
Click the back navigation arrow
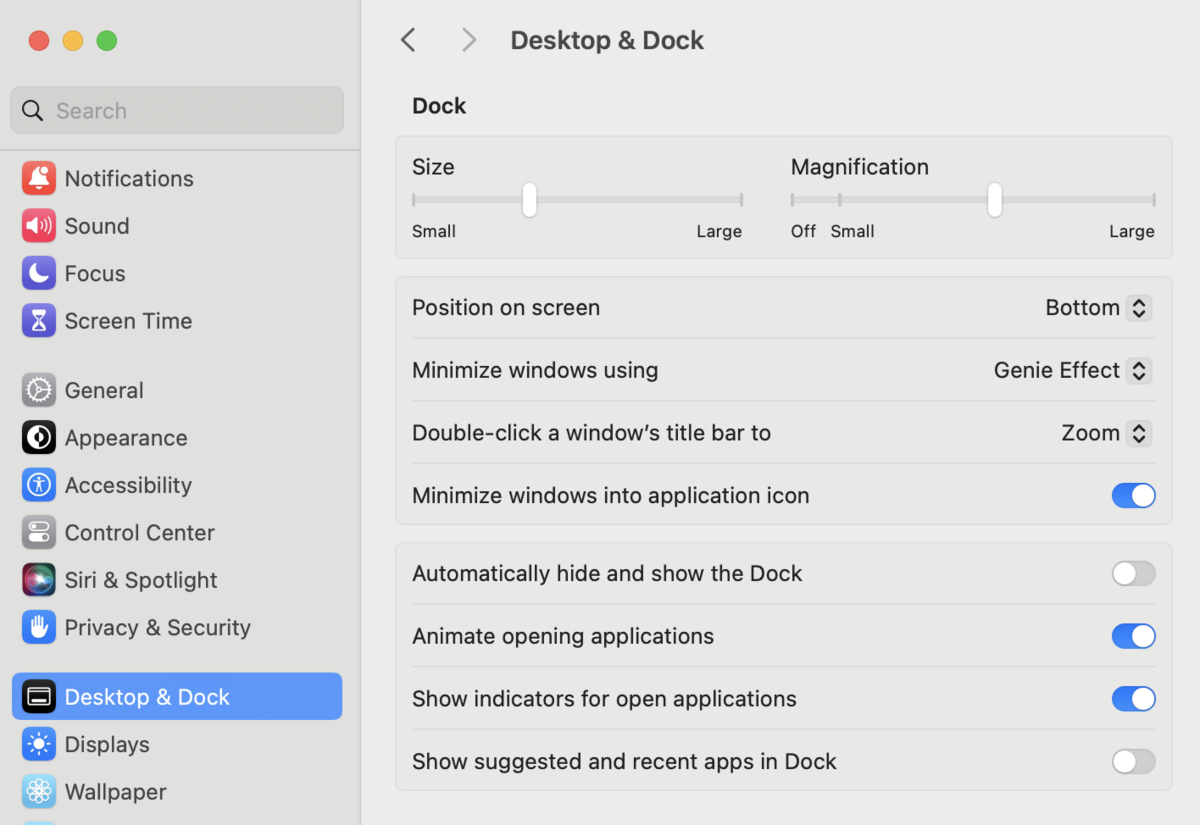[x=408, y=40]
